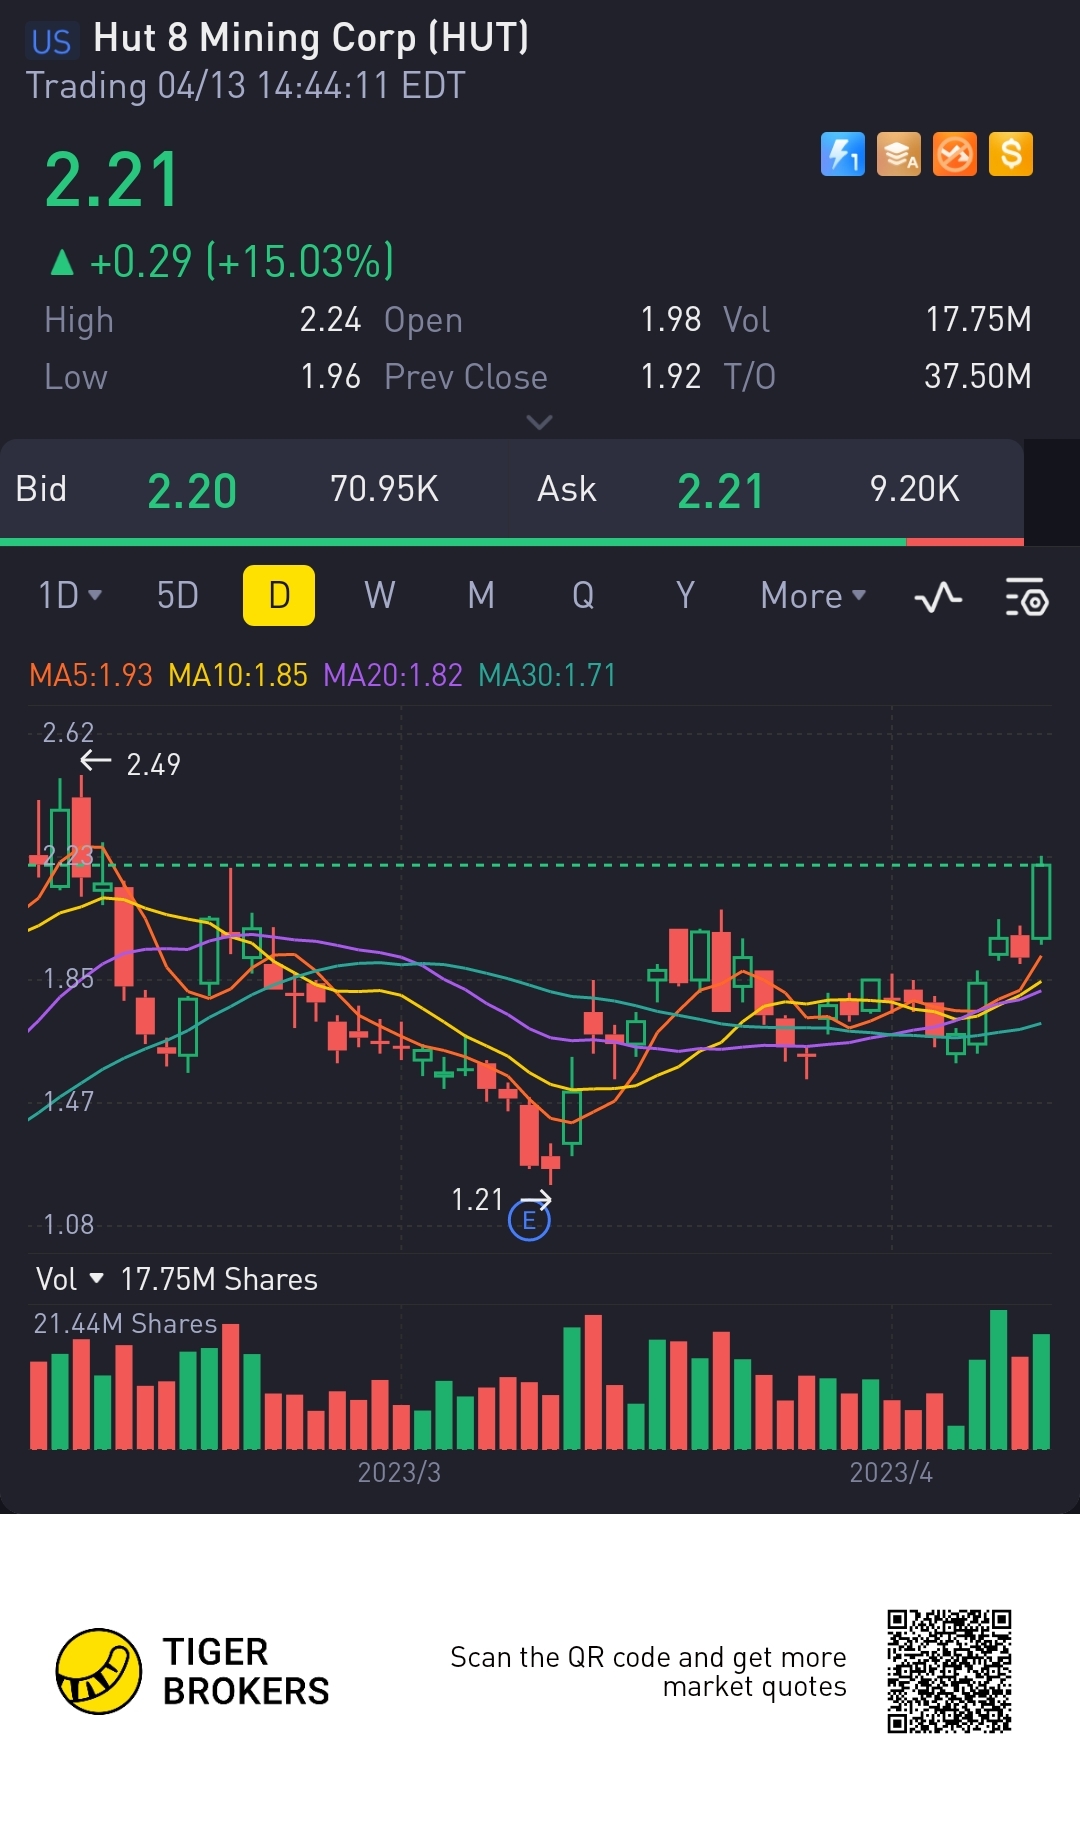This screenshot has height=1830, width=1080.
Task: Select the Y yearly chart tab
Action: click(x=685, y=596)
